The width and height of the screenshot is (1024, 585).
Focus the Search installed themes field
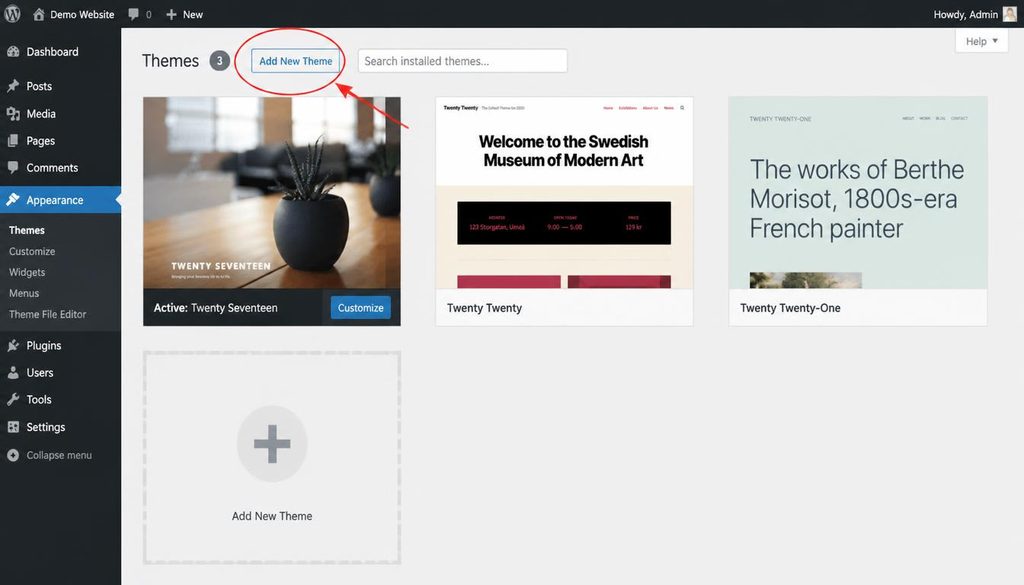click(x=462, y=61)
